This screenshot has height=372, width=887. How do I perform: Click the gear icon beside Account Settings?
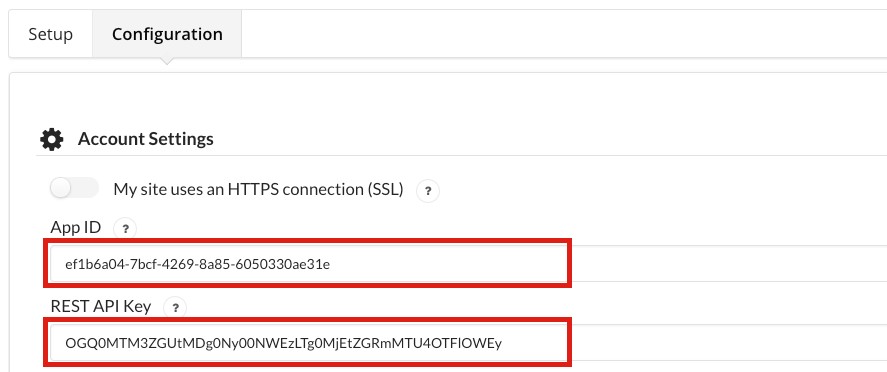pyautogui.click(x=52, y=139)
